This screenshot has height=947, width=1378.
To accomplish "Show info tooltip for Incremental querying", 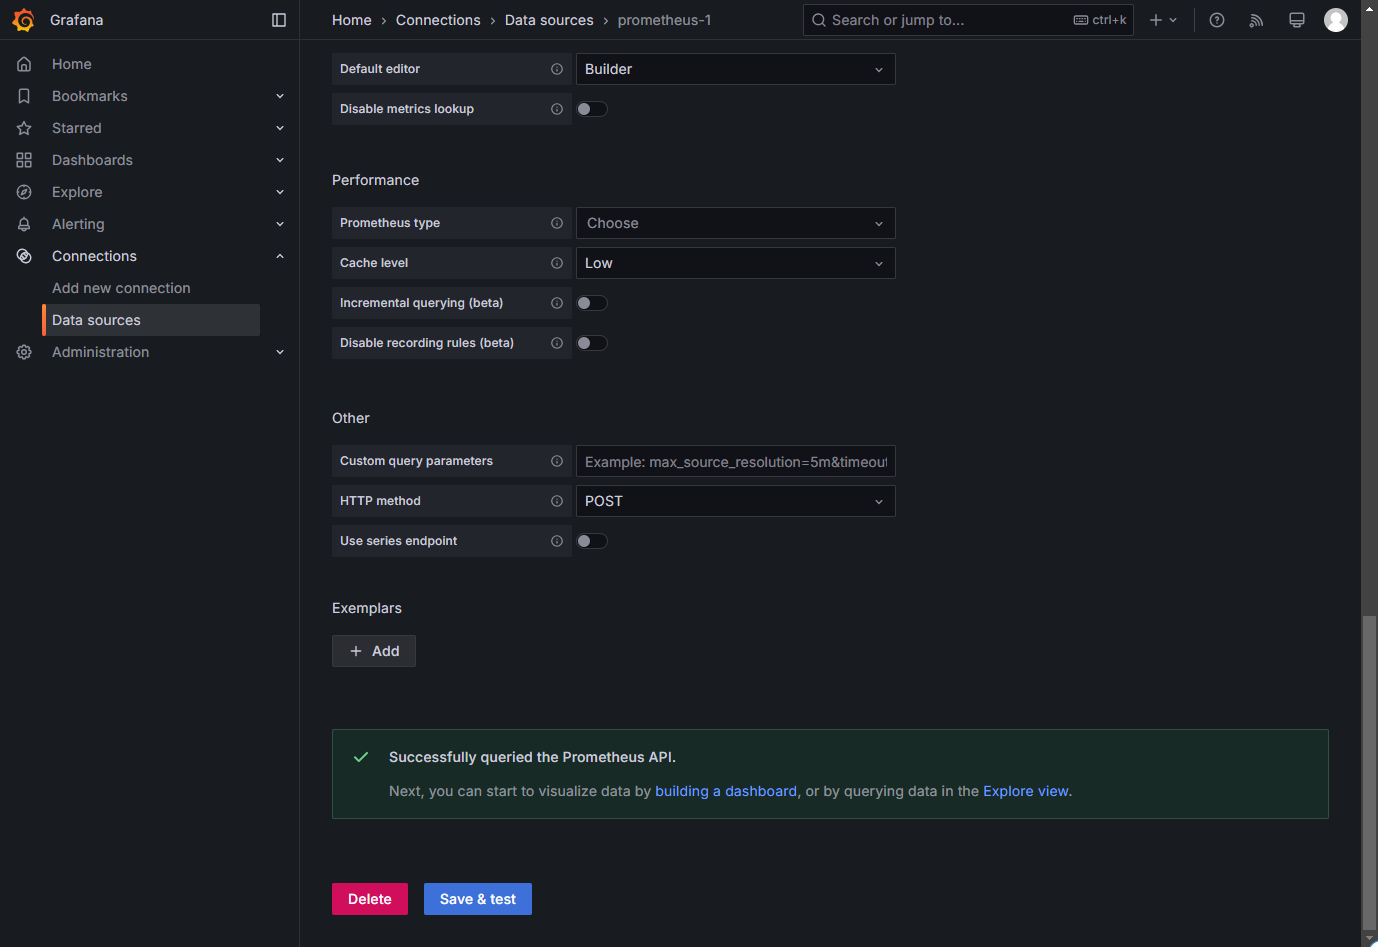I will point(557,303).
